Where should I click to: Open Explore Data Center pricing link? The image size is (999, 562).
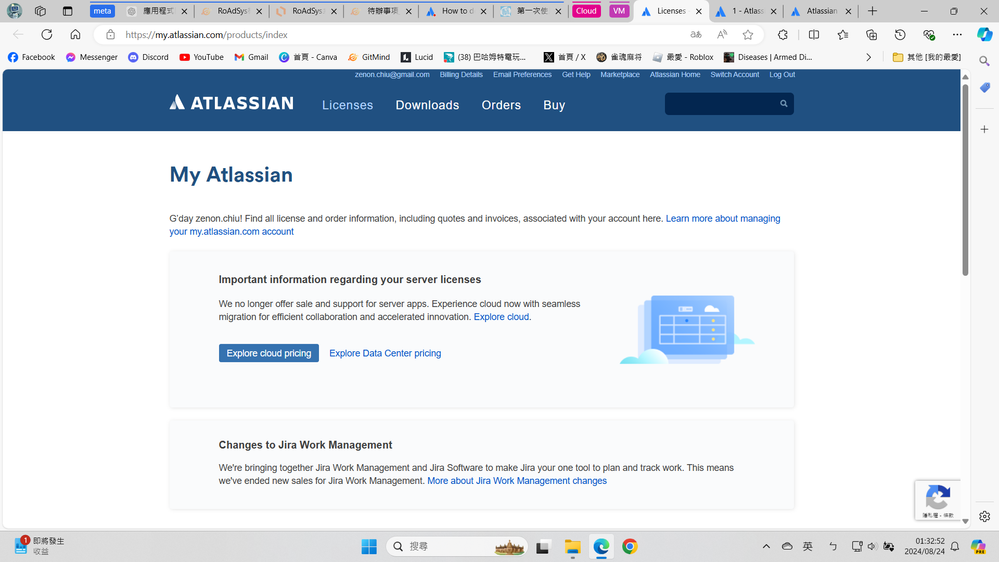coord(385,353)
